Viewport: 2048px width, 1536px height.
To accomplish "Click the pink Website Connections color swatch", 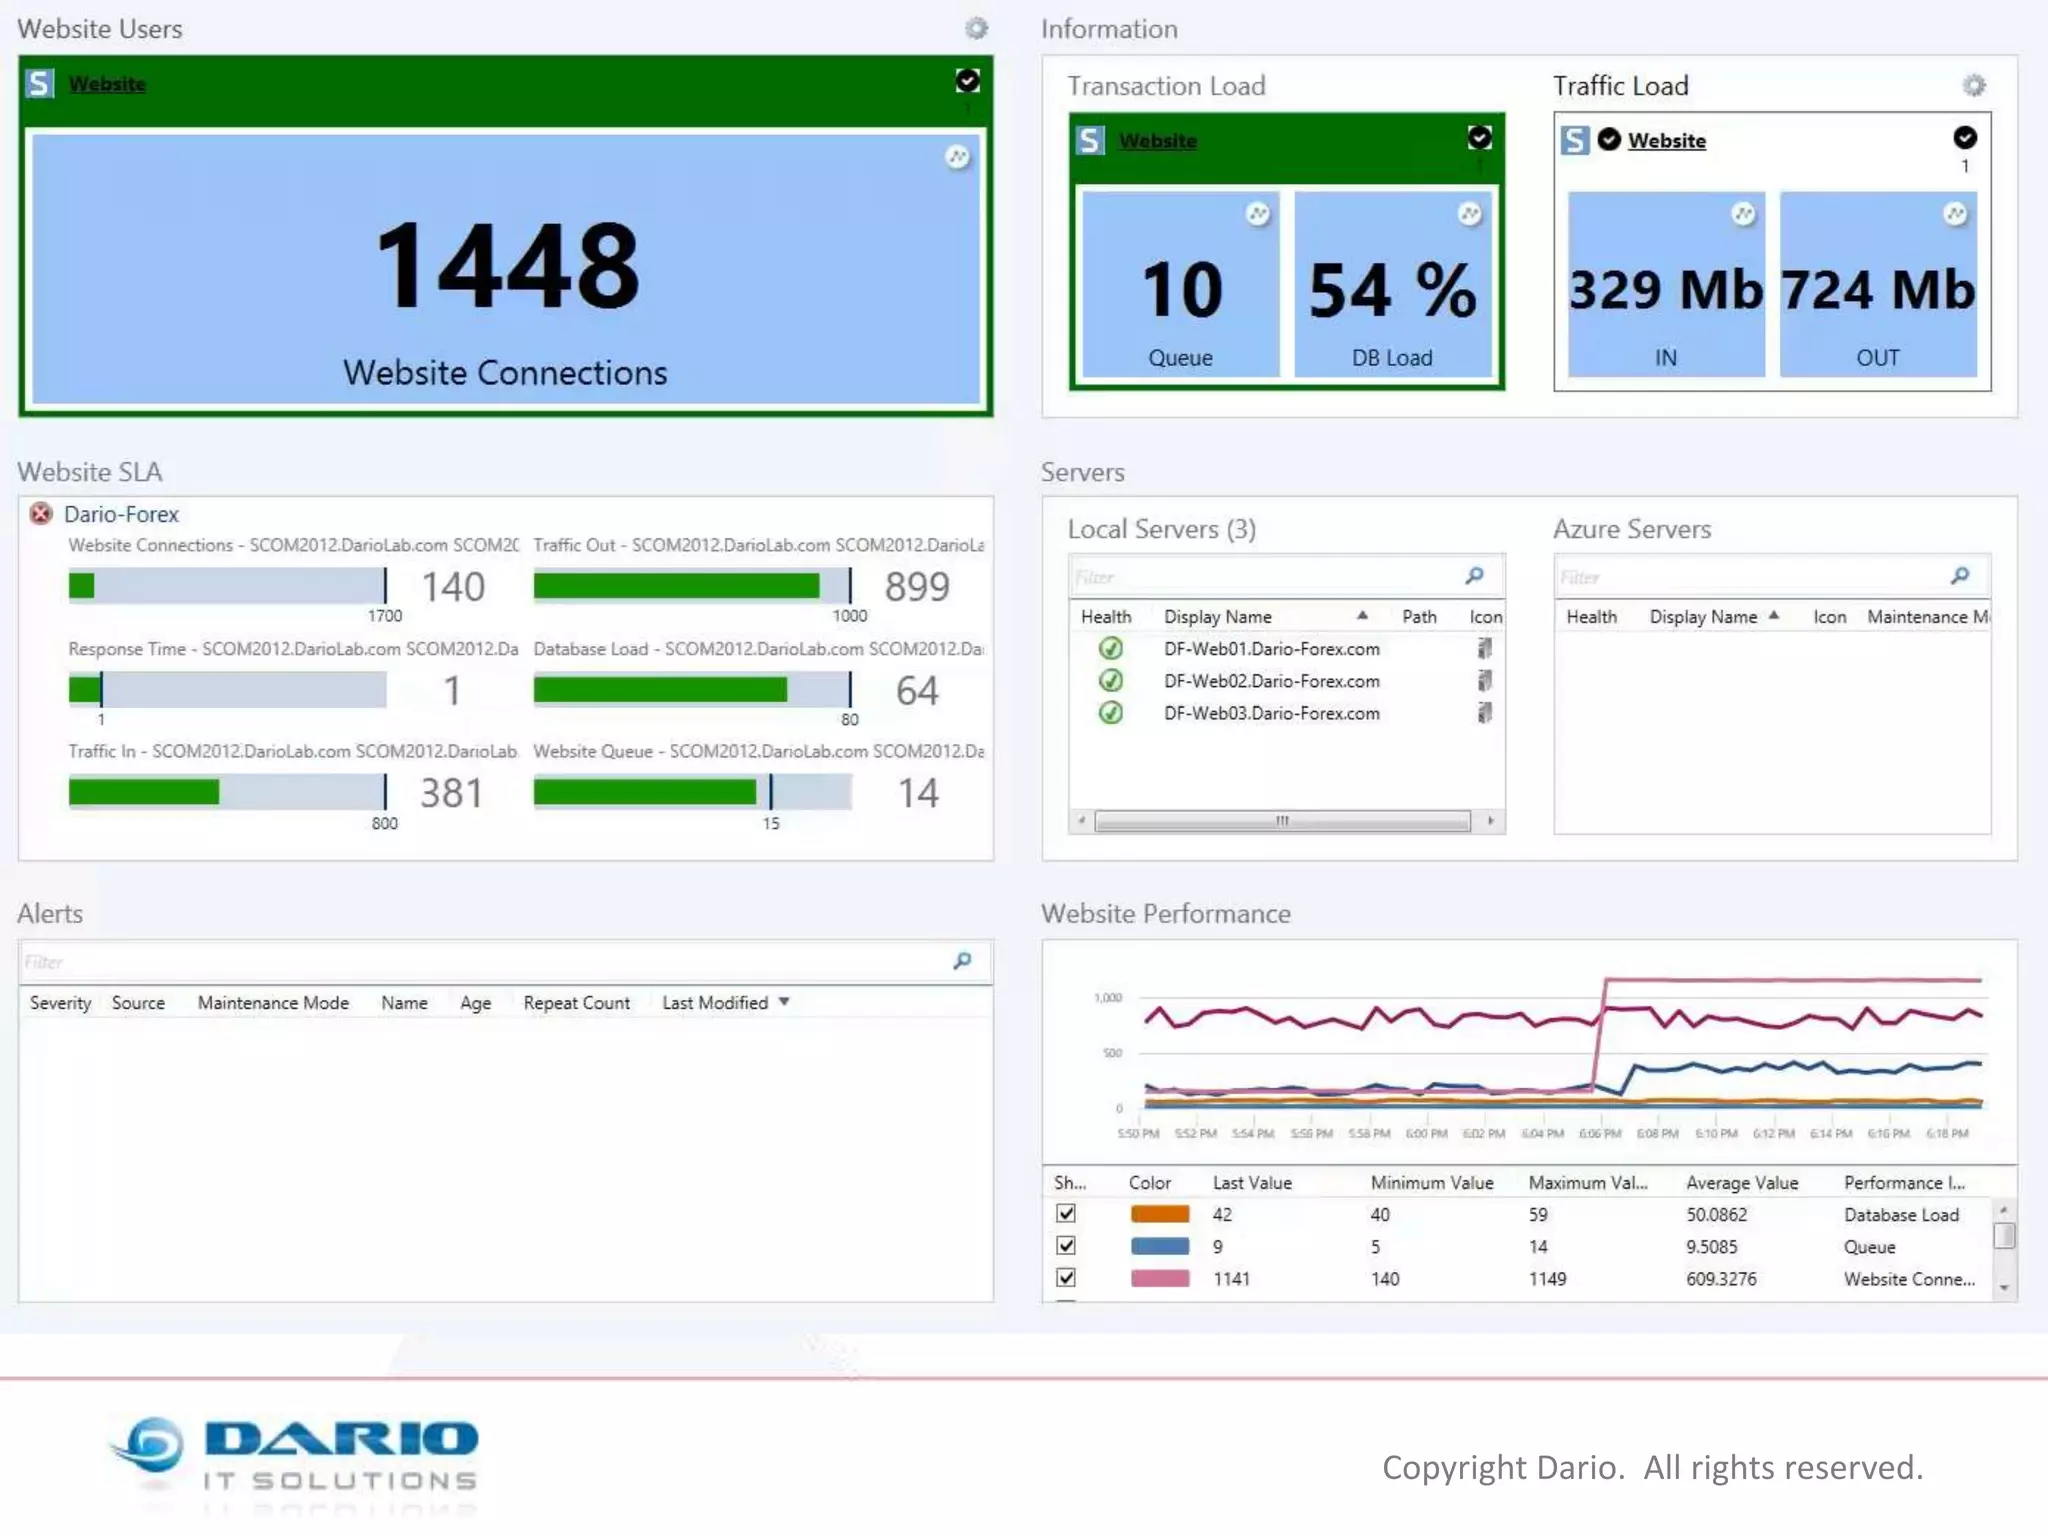I will click(x=1159, y=1278).
